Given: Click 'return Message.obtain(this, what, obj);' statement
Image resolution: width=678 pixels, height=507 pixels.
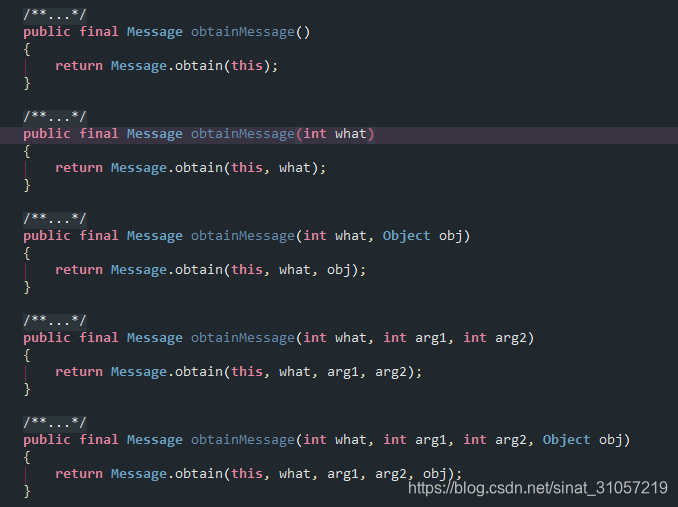Looking at the screenshot, I should click(x=211, y=270).
